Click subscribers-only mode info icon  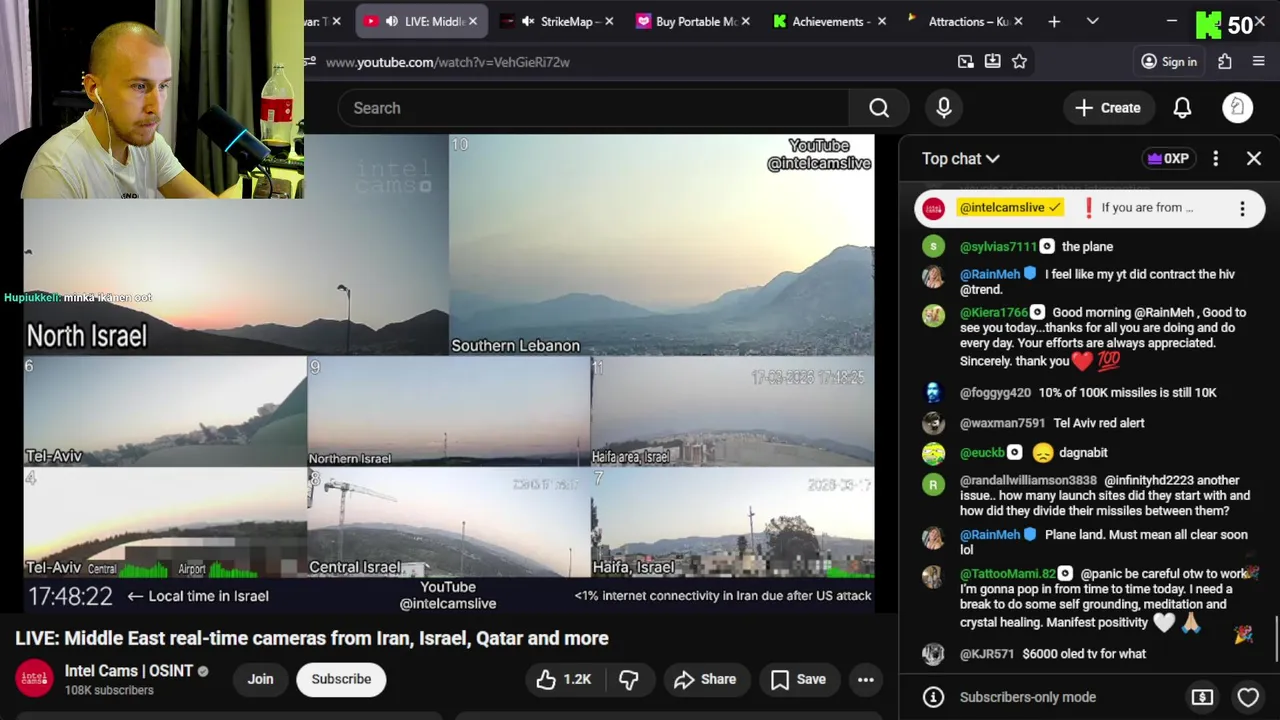[933, 697]
